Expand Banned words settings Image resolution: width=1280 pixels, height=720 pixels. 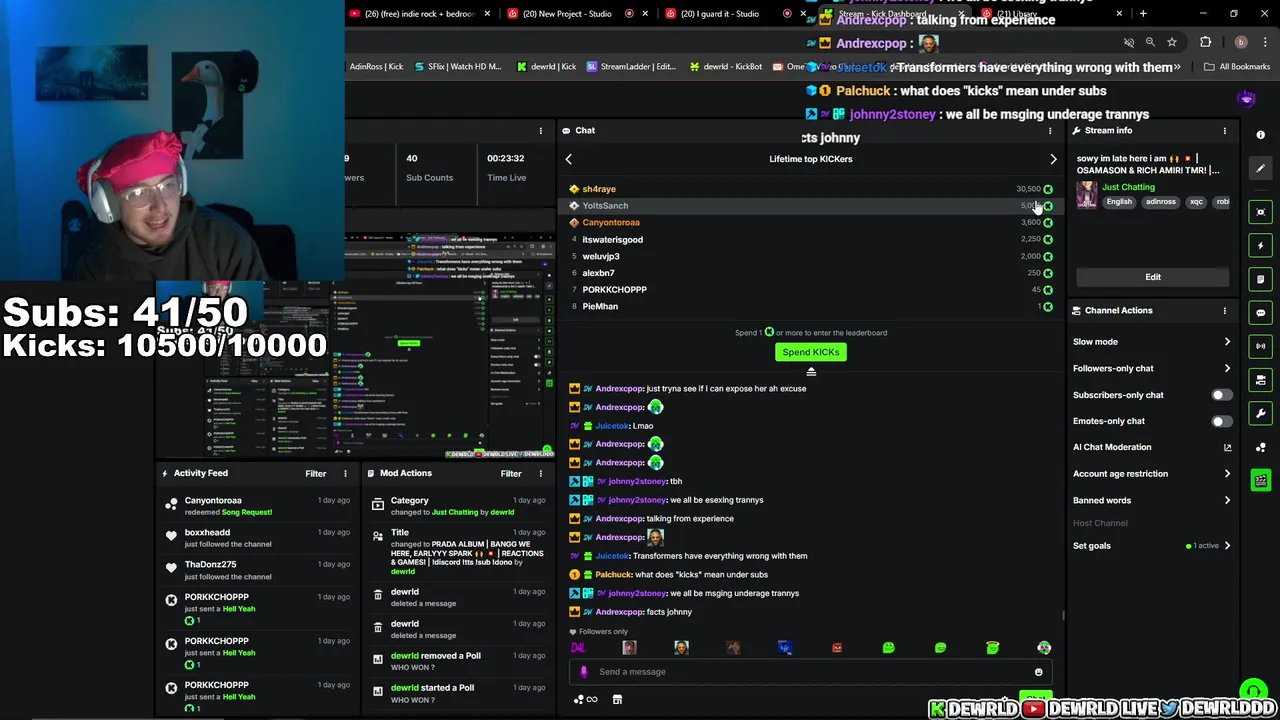(x=1151, y=500)
